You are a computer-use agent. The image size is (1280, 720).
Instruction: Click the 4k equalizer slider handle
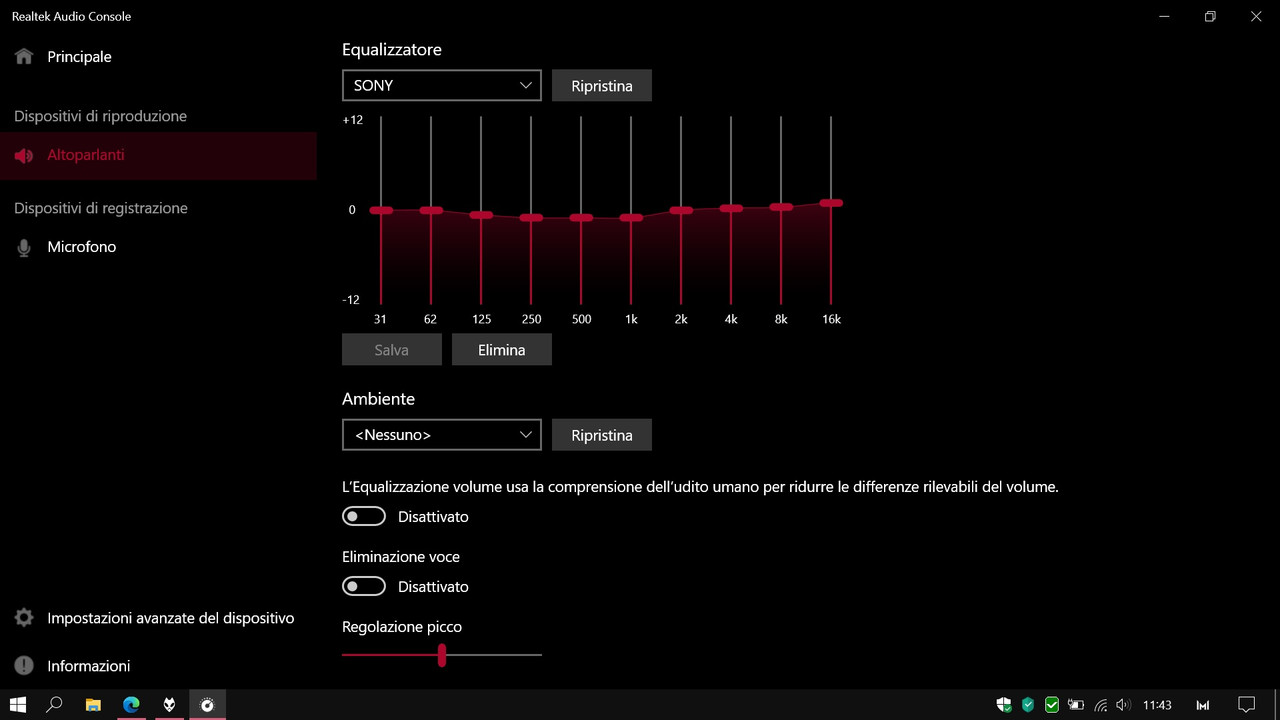click(x=731, y=208)
